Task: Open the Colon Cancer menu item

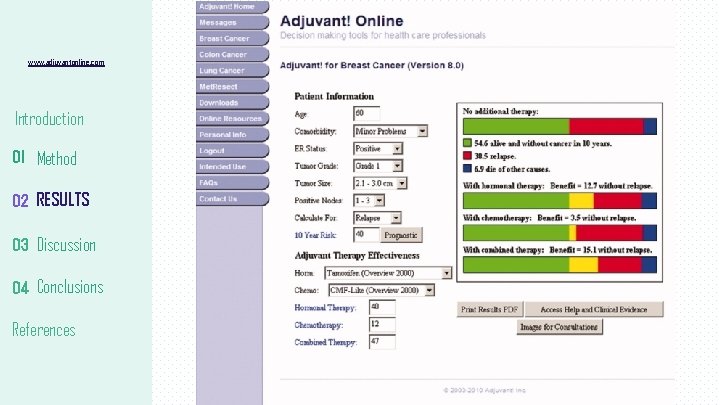Action: (x=232, y=55)
